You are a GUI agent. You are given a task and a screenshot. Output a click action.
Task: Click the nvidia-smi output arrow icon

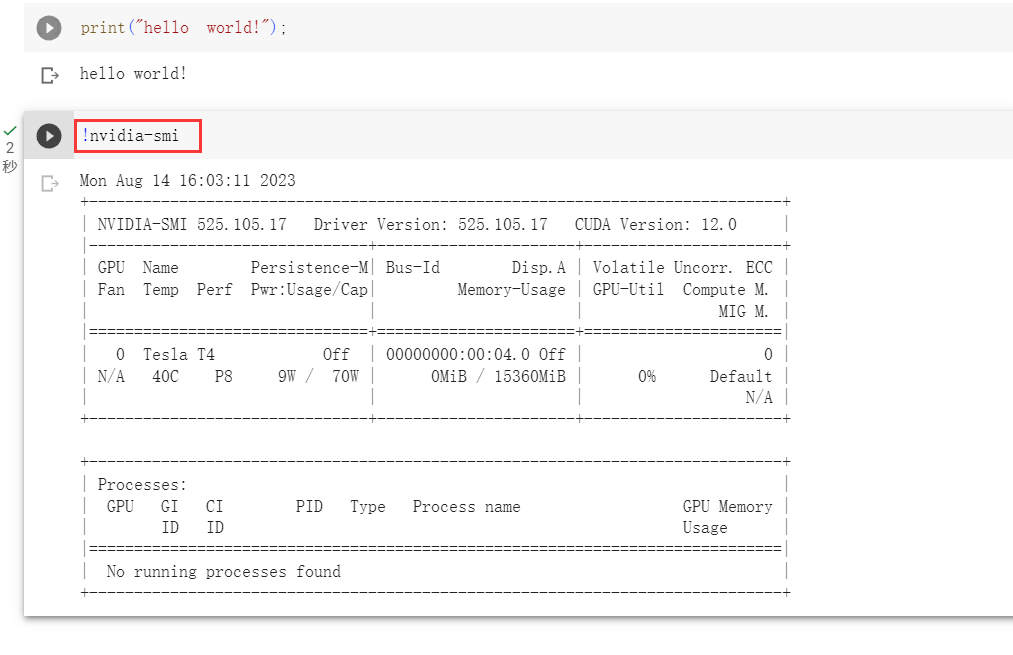(x=49, y=183)
